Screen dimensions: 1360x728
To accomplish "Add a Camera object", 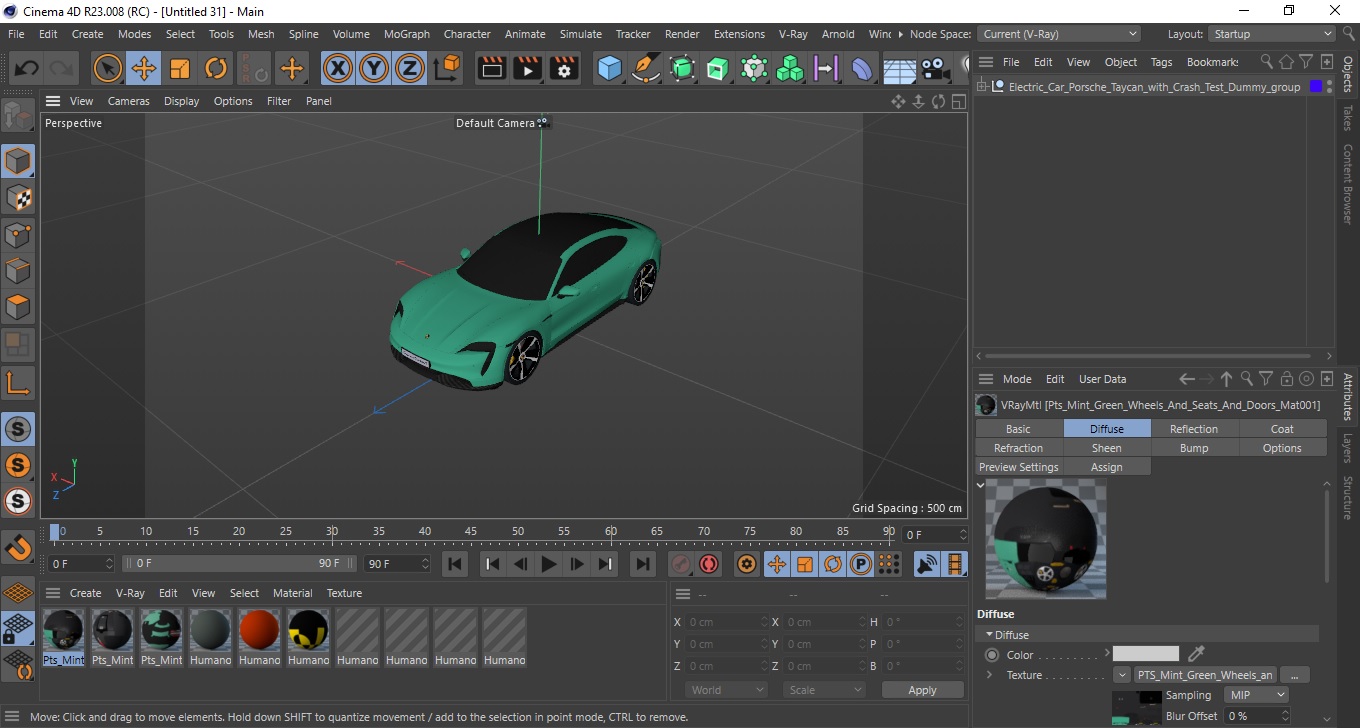I will click(935, 69).
